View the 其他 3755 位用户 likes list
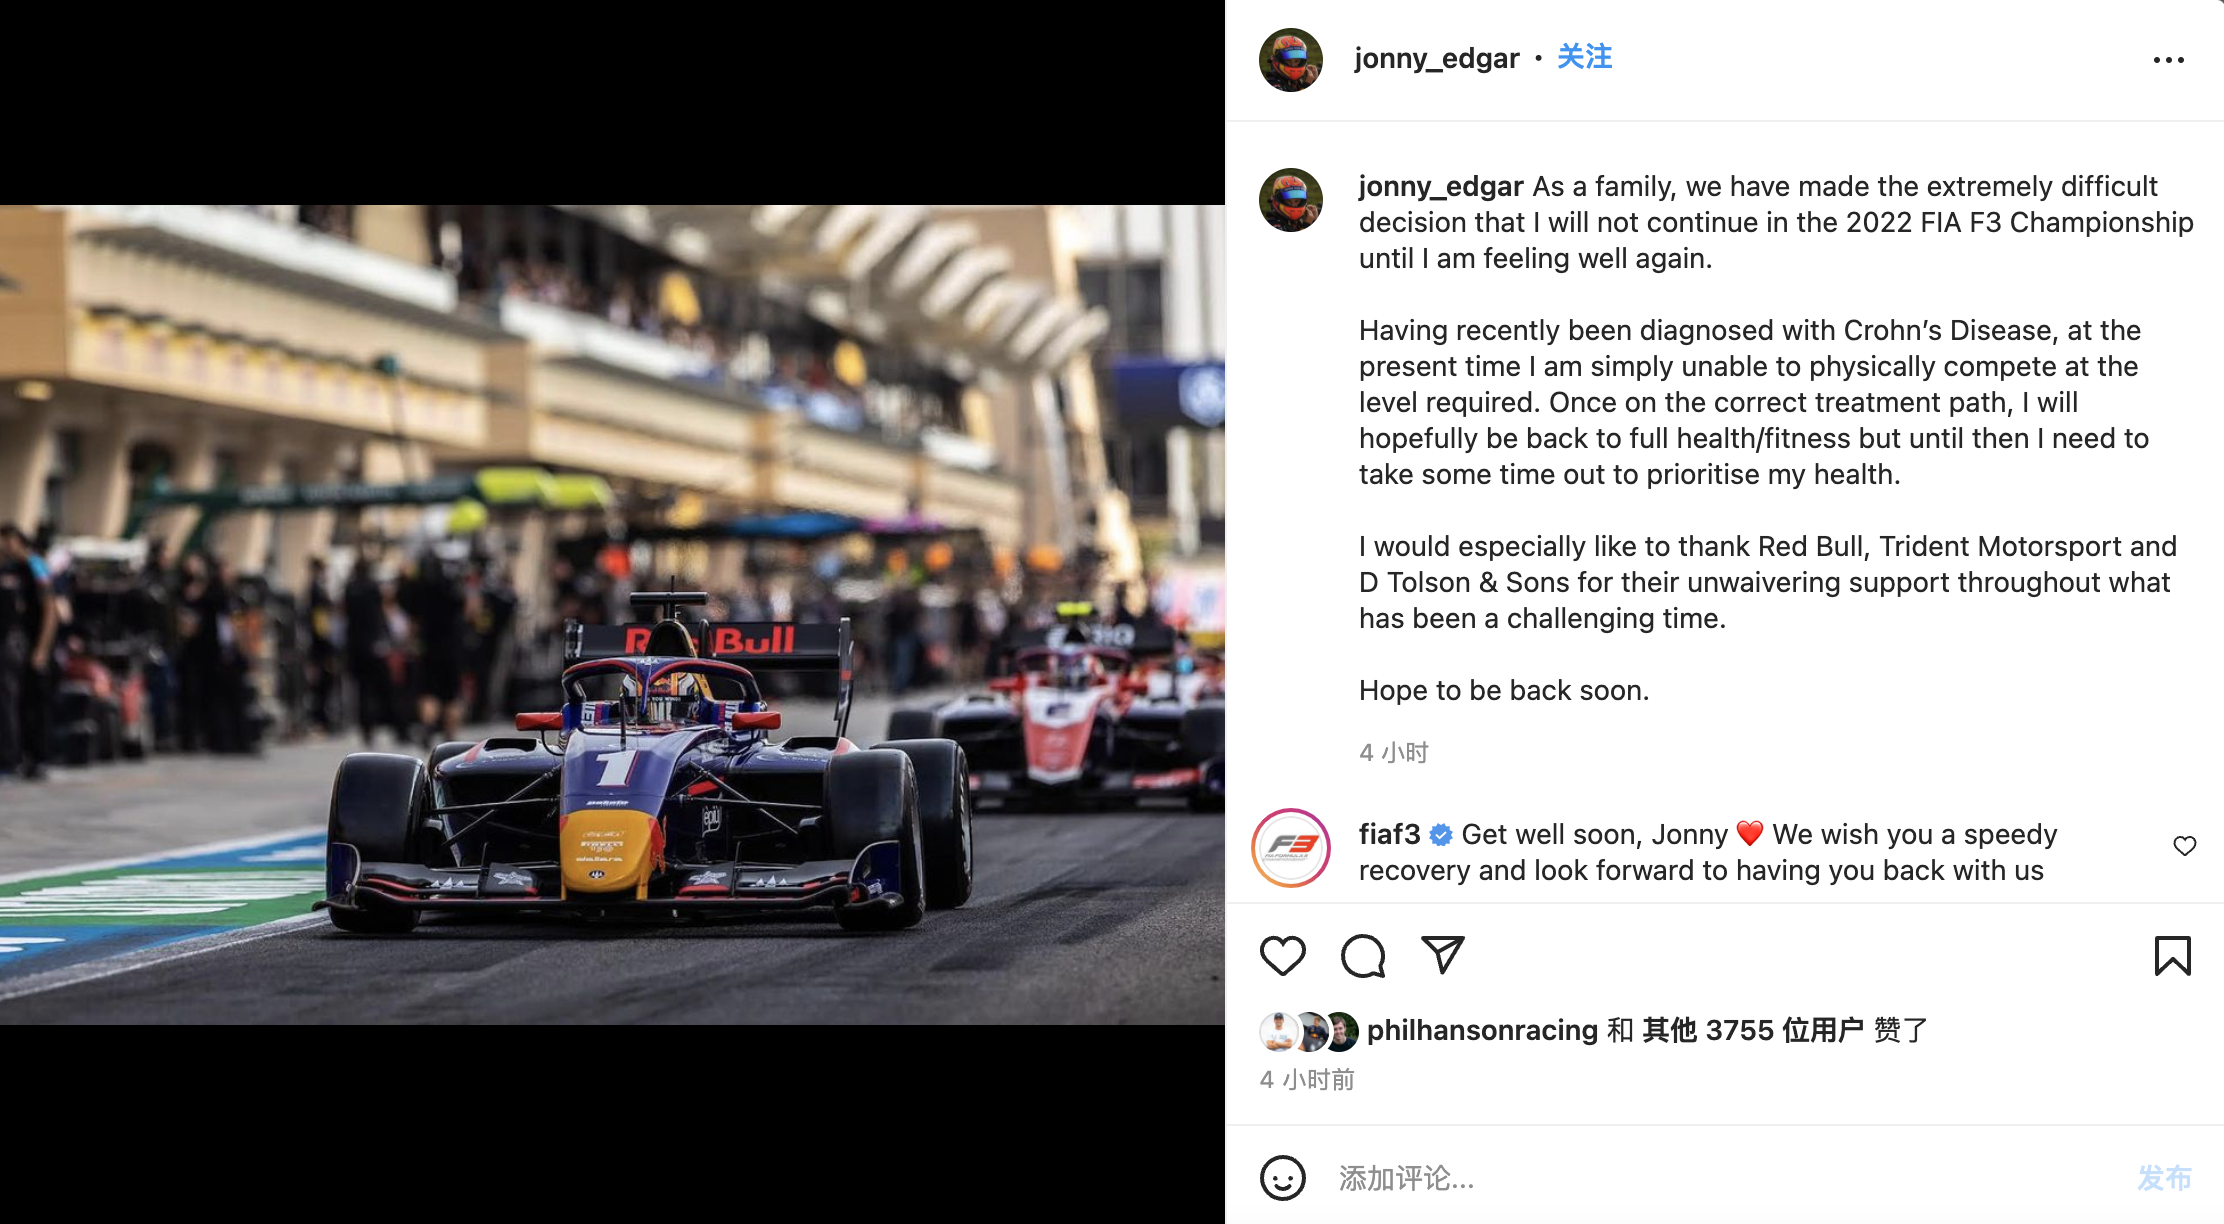 coord(1753,1030)
